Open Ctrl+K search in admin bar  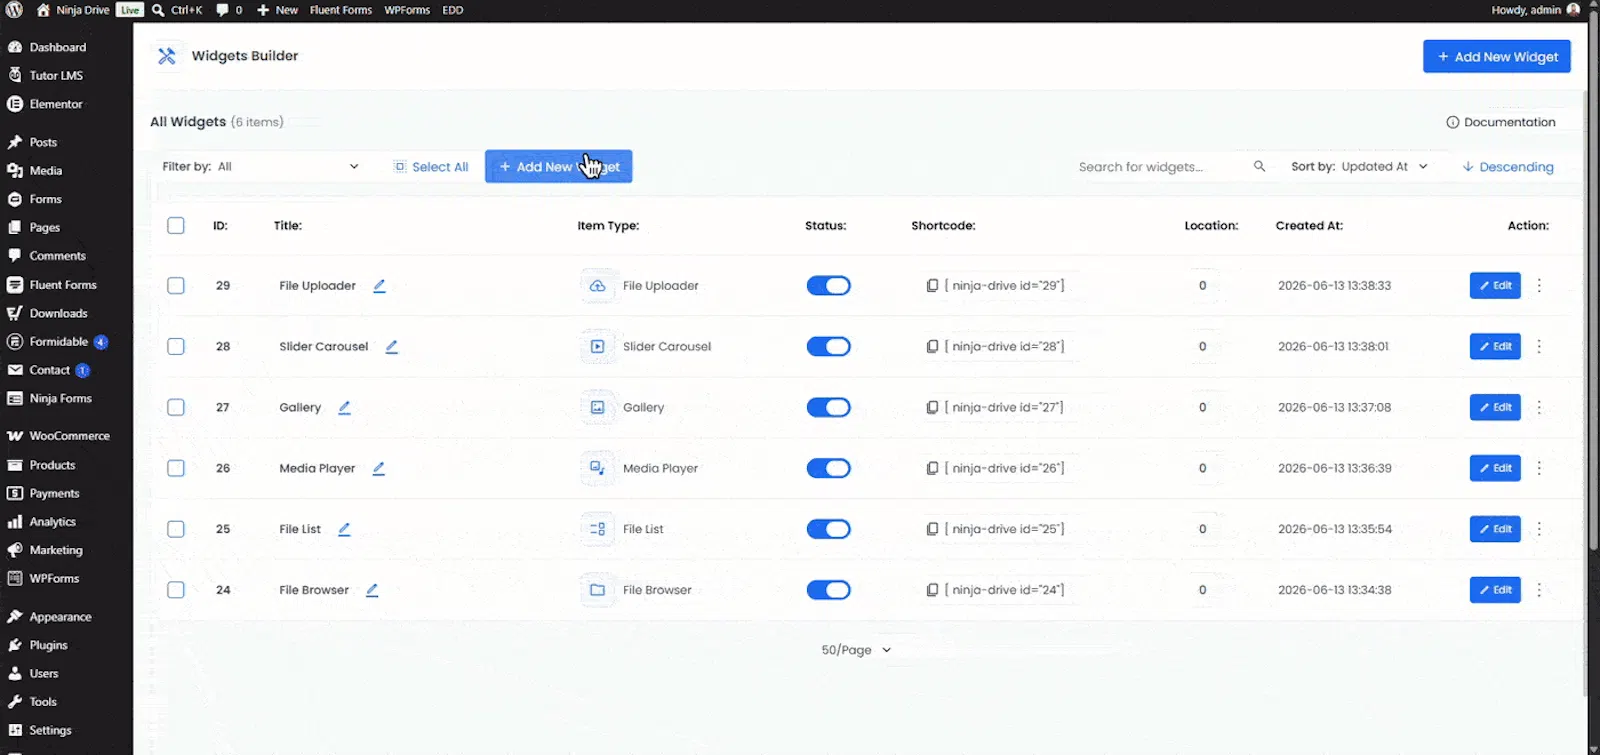click(x=177, y=10)
